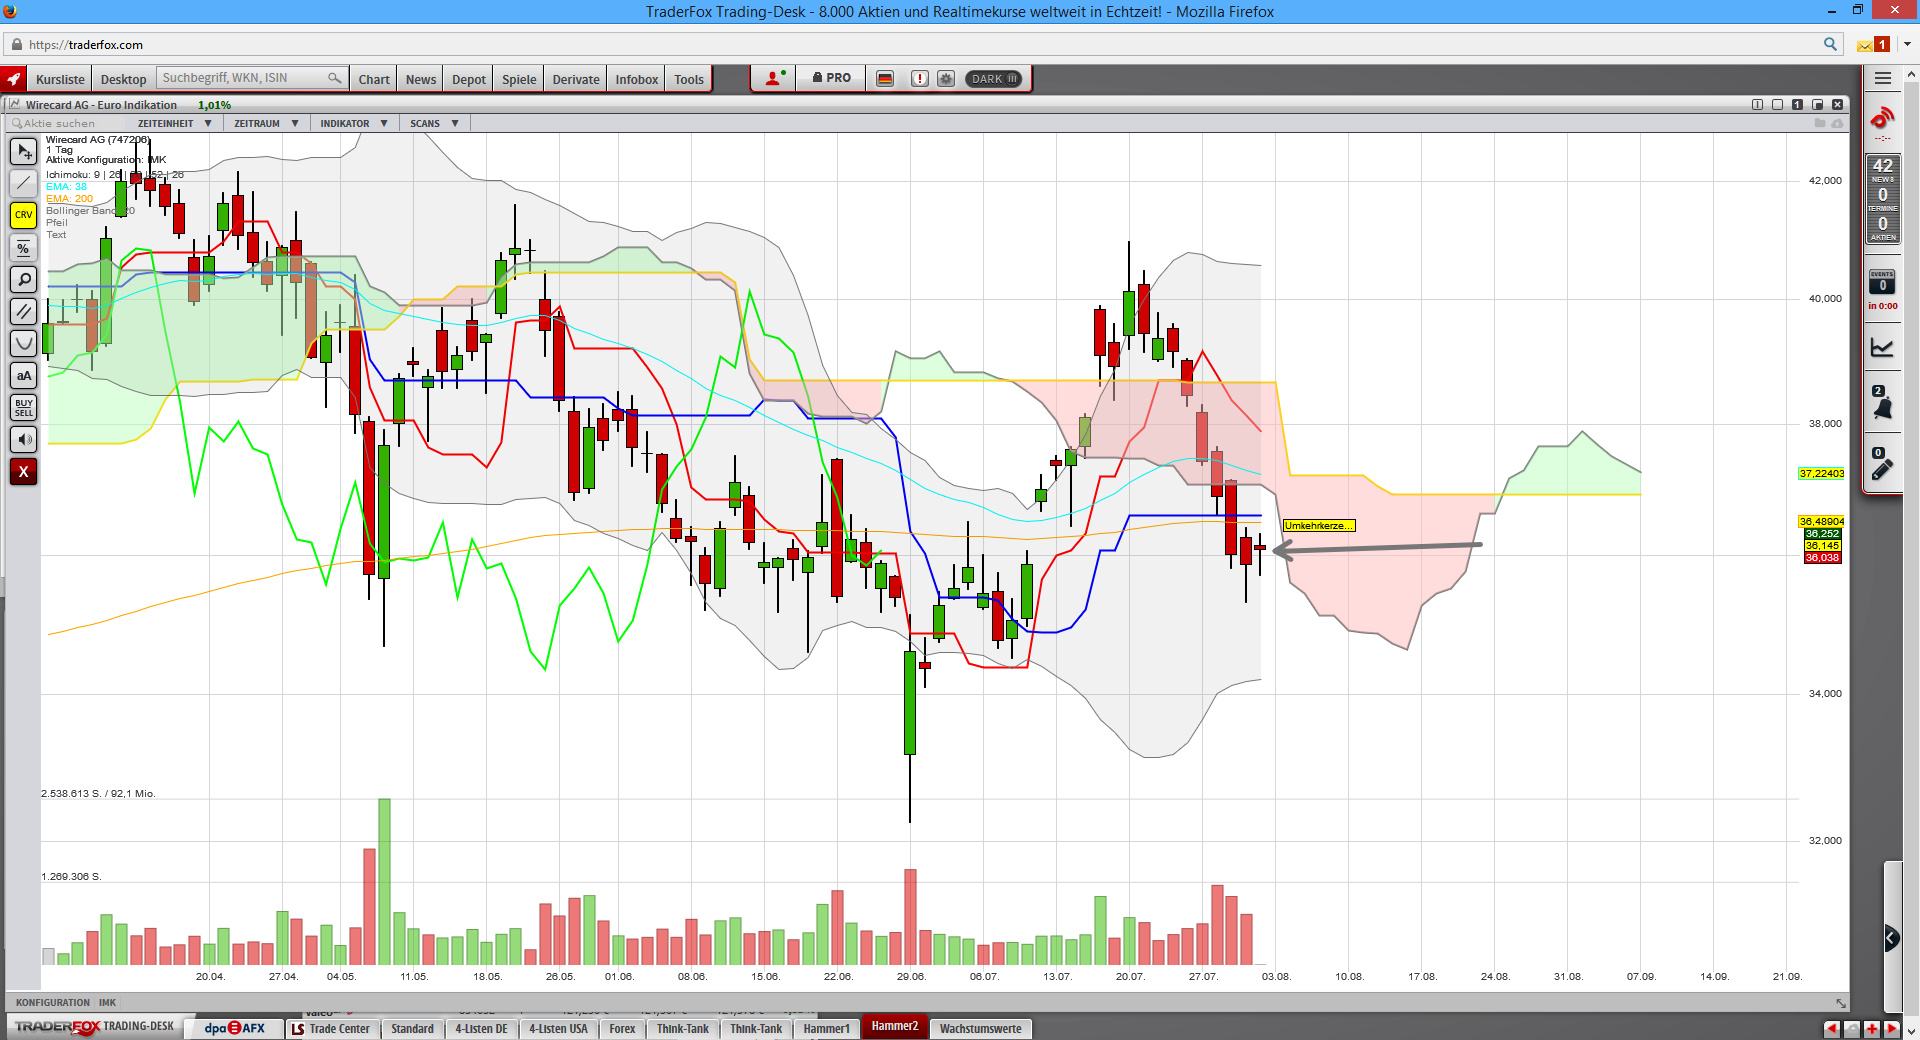The height and width of the screenshot is (1040, 1920).
Task: Switch to the Hammer1 desktop tab
Action: 827,1028
